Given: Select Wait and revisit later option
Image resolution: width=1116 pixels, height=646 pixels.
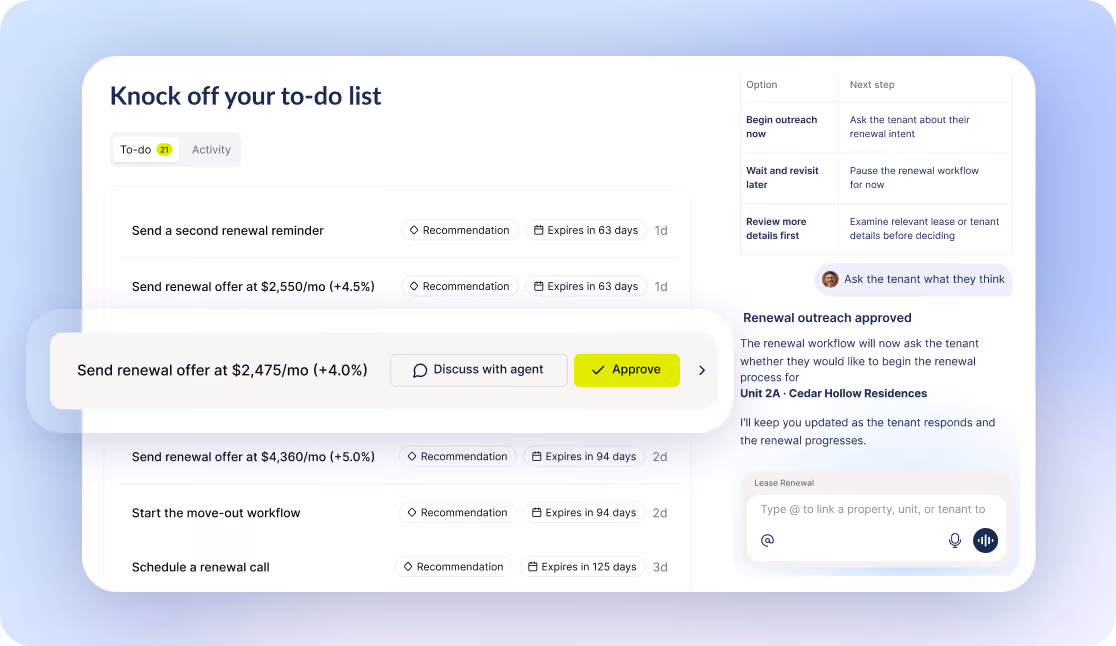Looking at the screenshot, I should pos(782,177).
